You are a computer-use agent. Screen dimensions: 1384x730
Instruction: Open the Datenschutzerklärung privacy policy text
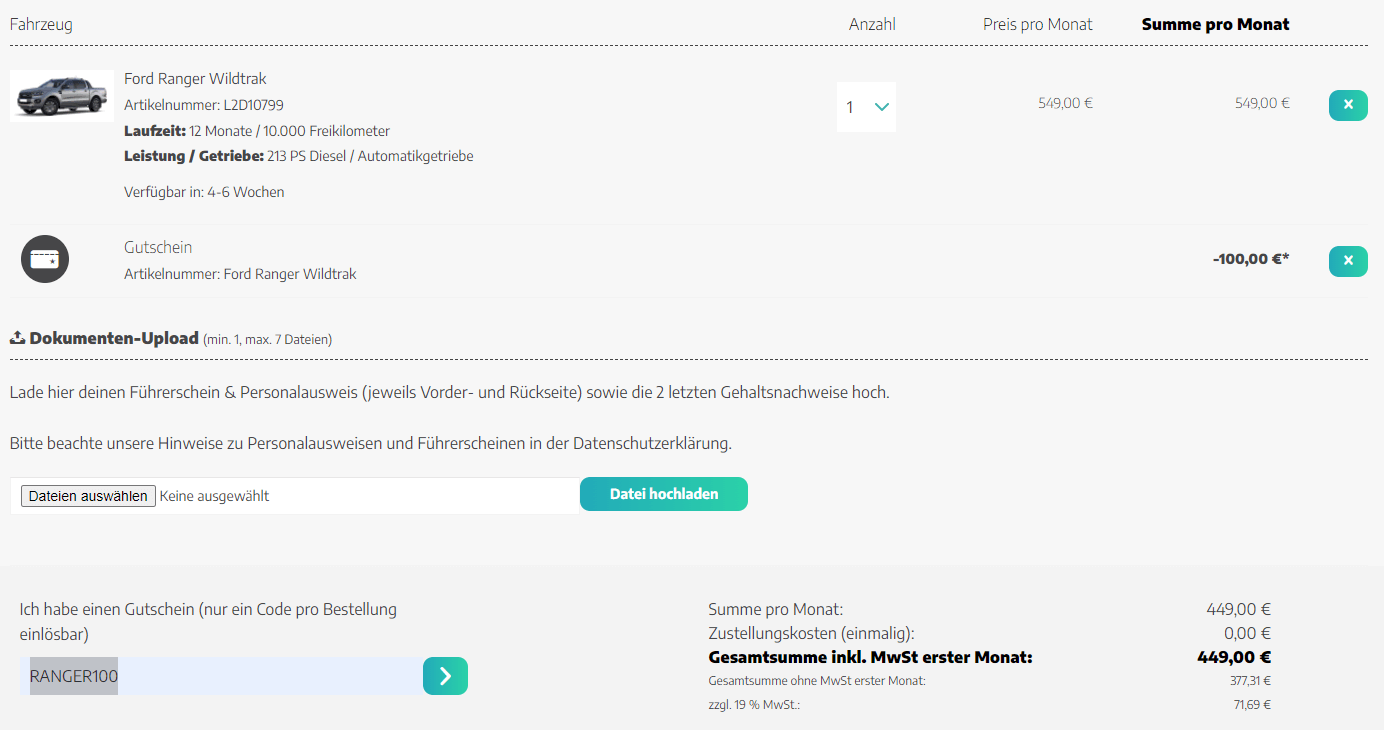(x=652, y=443)
